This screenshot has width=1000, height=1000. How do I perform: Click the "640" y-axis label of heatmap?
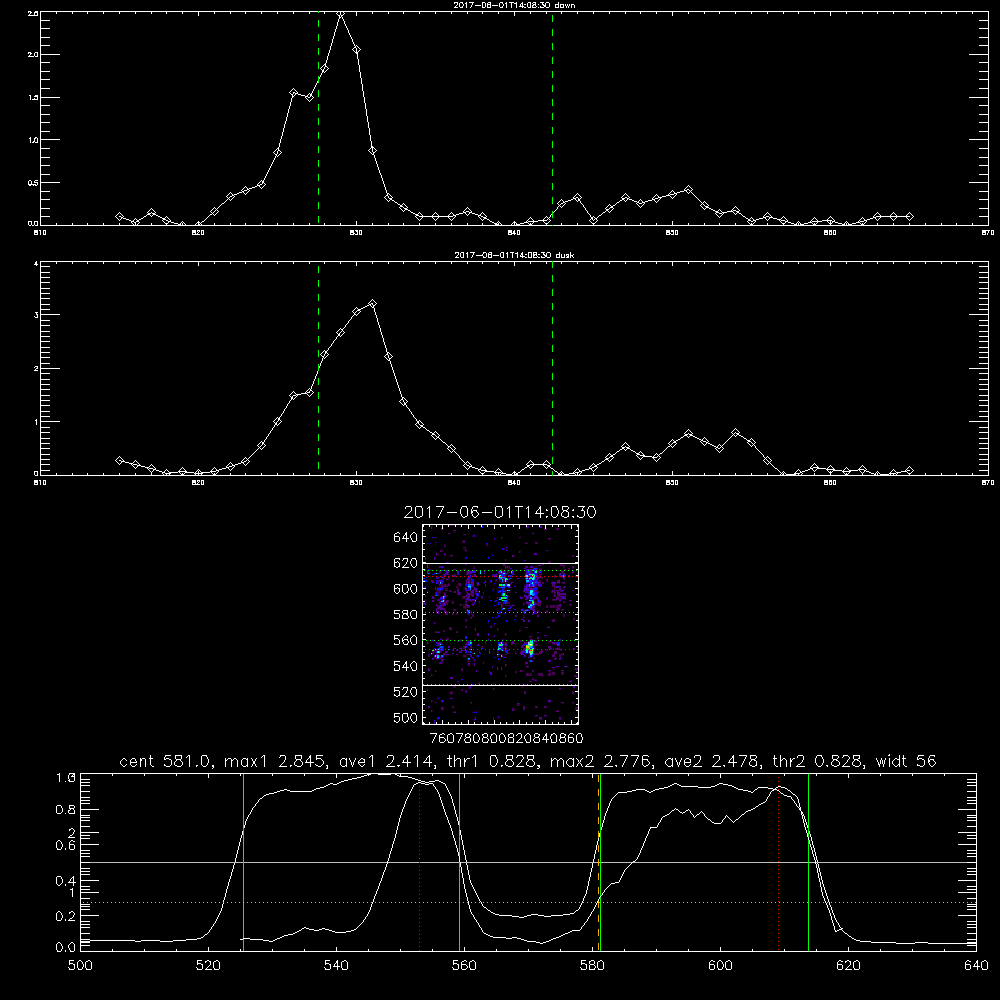(406, 538)
